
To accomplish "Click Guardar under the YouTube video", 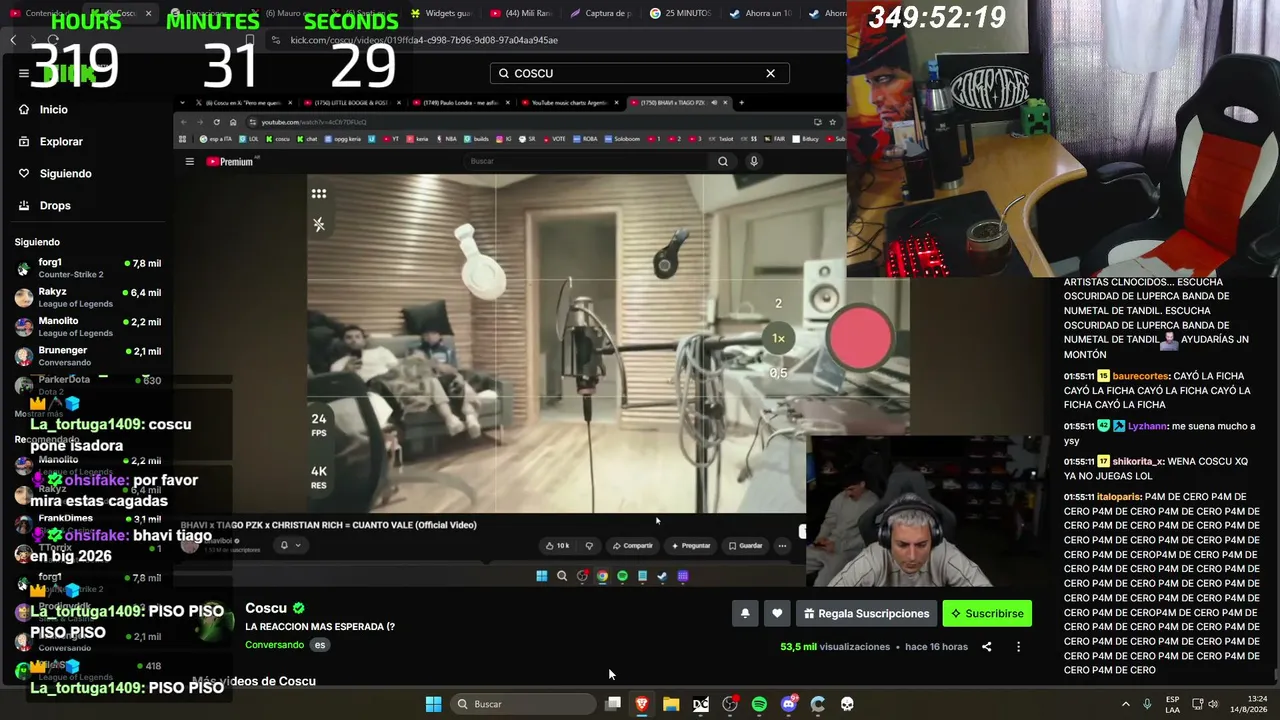I will [746, 545].
